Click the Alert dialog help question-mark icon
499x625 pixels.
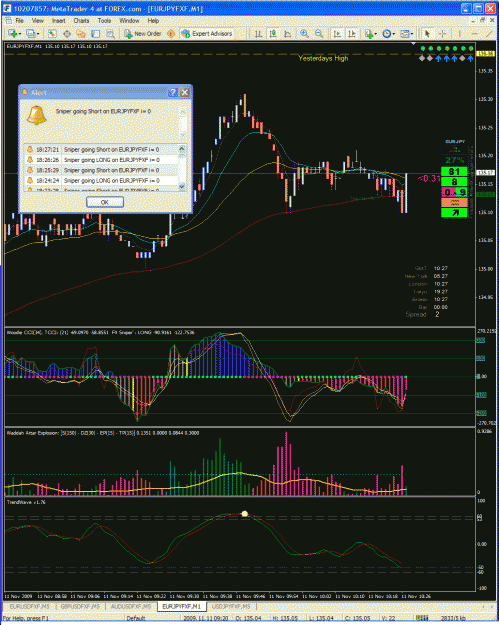(x=172, y=92)
